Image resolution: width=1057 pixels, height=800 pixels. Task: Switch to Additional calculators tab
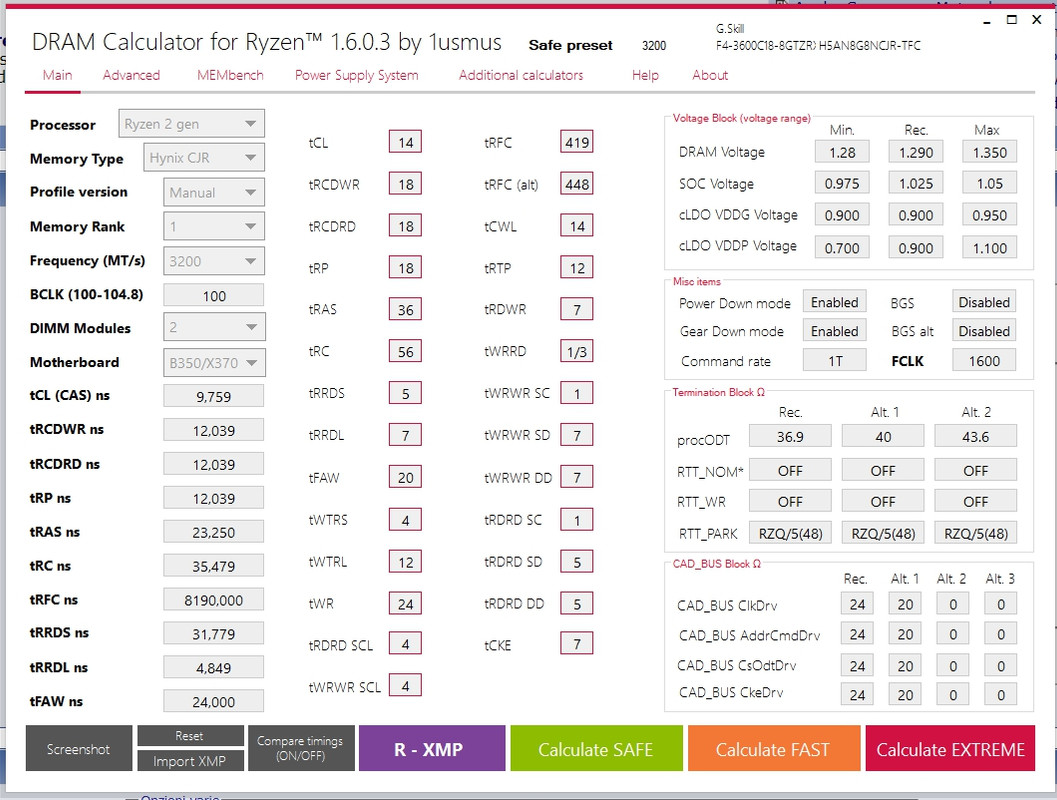520,75
